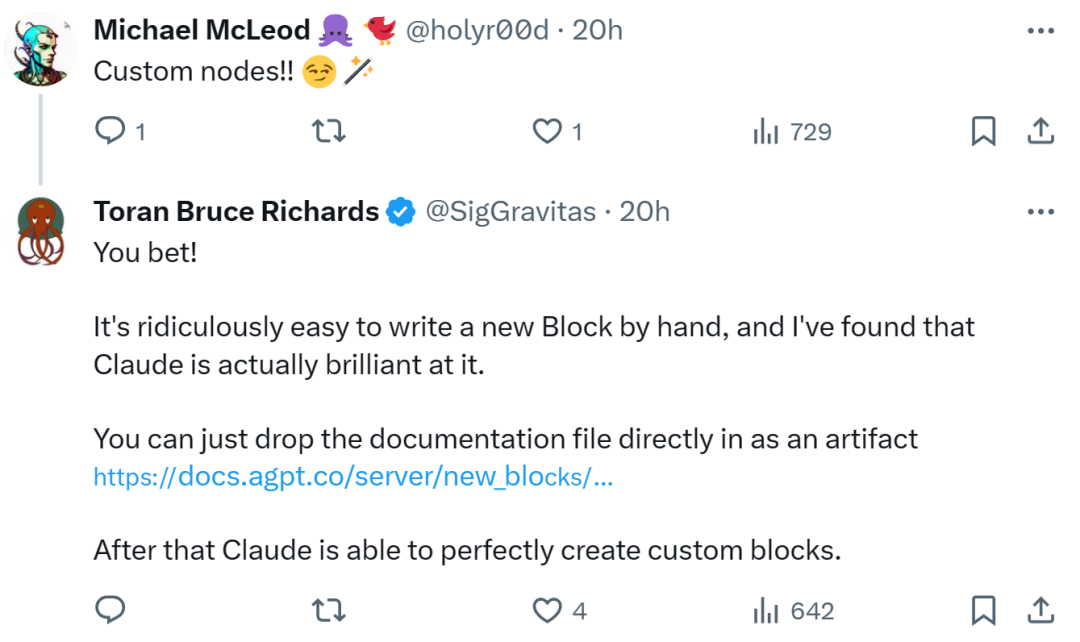This screenshot has height=642, width=1080.
Task: Click Toran Bruce Richards' octopus avatar
Action: tap(41, 231)
